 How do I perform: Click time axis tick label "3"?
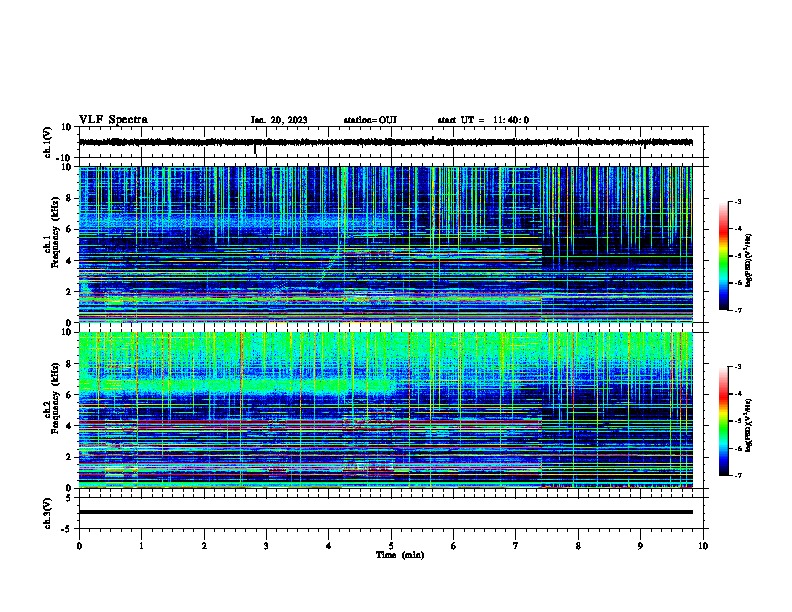pos(266,546)
